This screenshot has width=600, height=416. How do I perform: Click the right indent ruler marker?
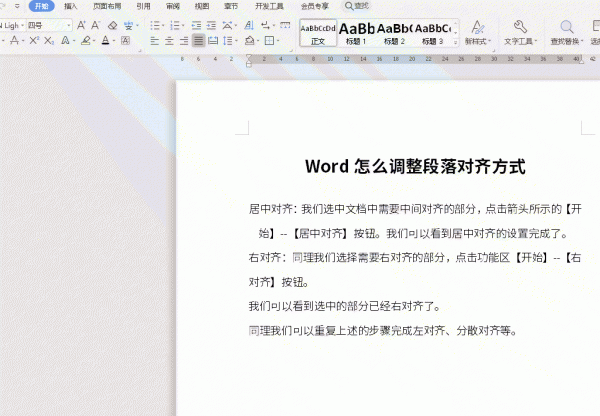click(581, 61)
